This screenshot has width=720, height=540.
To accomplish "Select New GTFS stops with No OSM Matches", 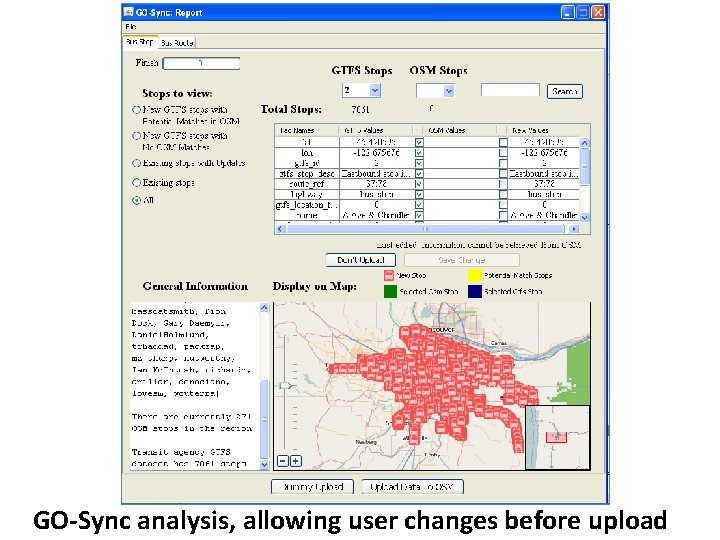I will (136, 136).
